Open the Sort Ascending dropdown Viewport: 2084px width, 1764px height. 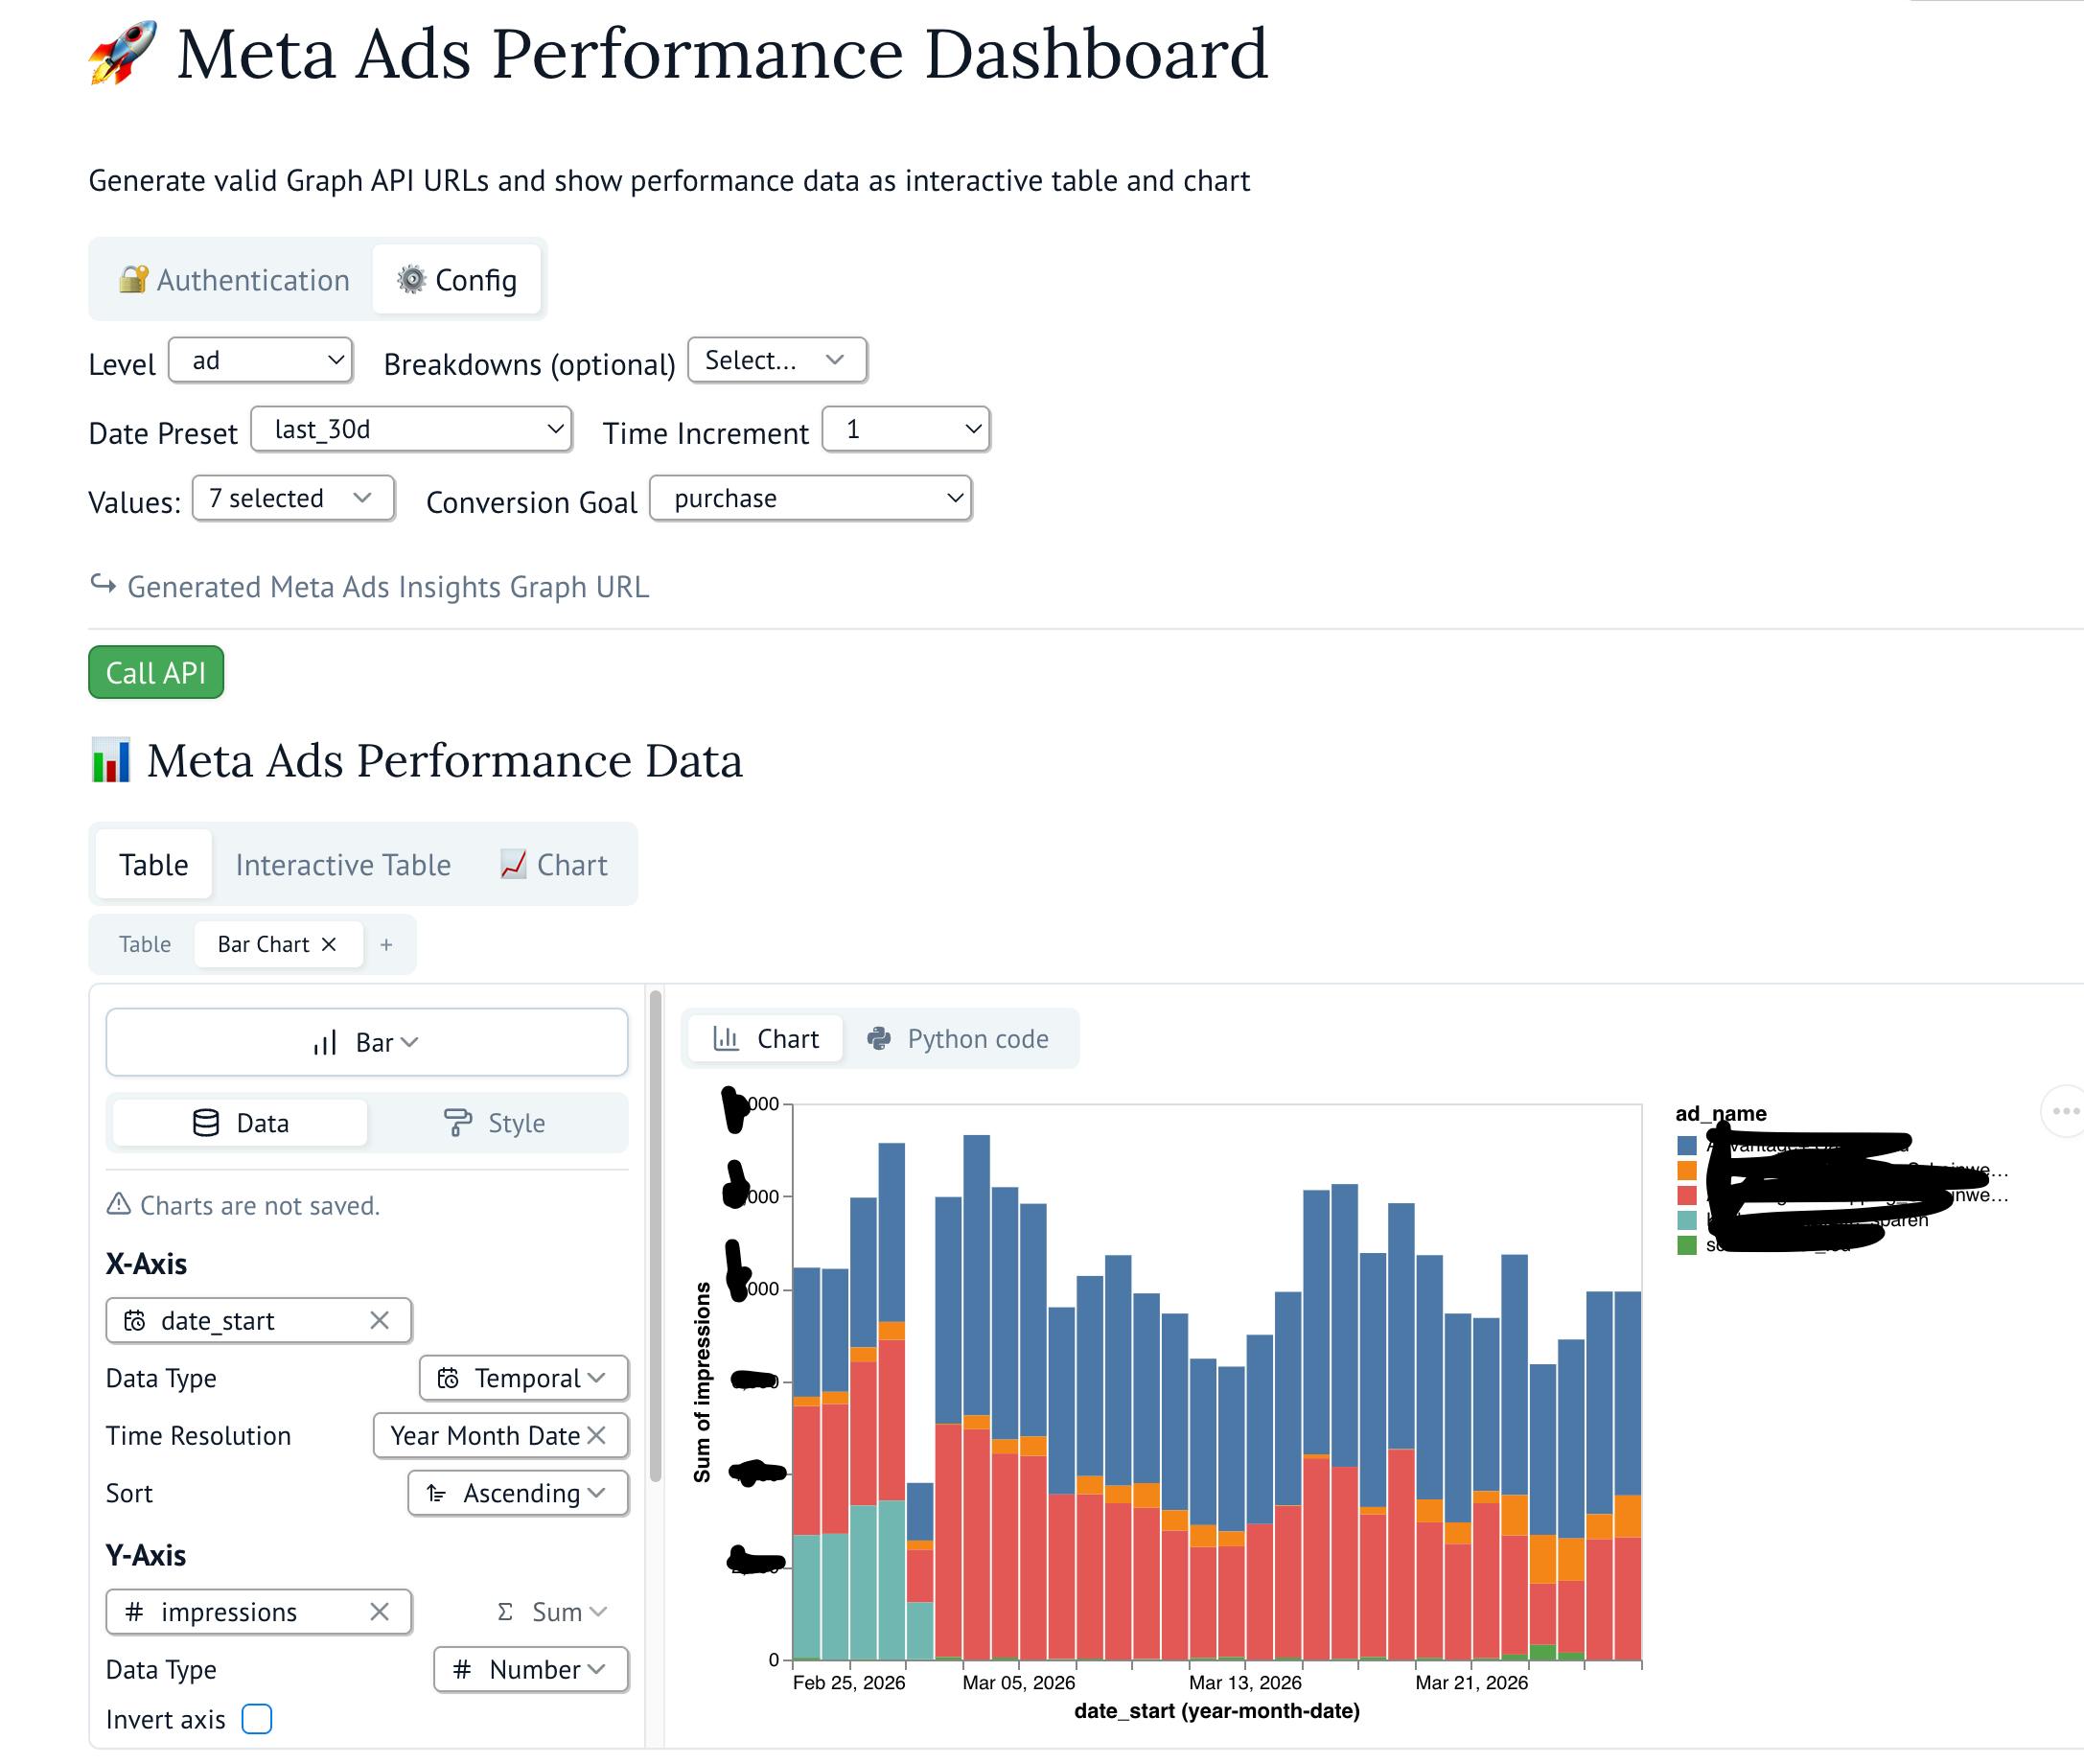518,1493
